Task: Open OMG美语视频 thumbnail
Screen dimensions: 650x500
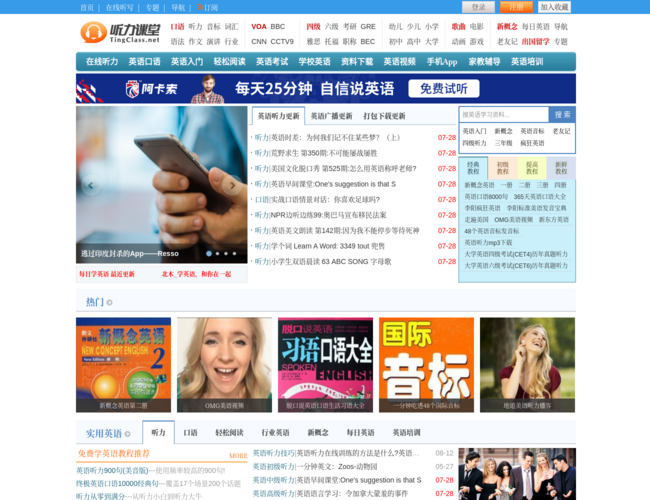Action: (x=224, y=365)
